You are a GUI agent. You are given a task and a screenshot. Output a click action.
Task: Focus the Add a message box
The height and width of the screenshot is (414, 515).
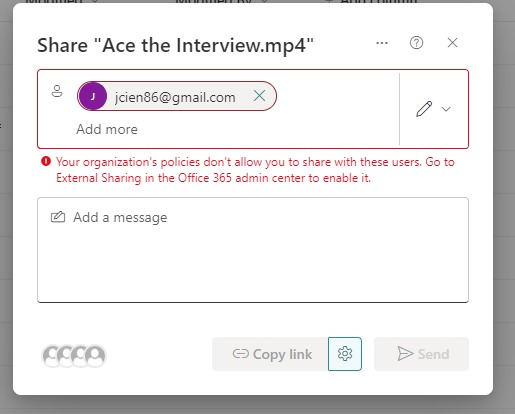pos(253,250)
